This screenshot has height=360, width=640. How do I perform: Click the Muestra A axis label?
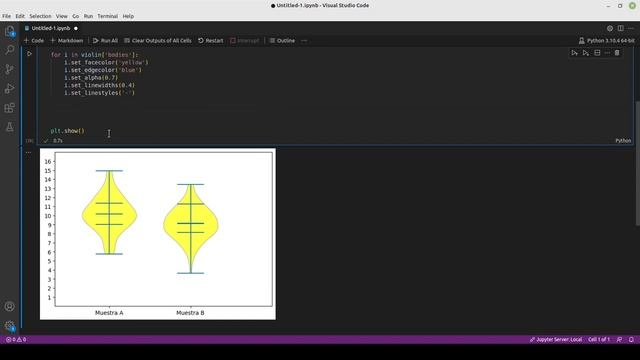coord(109,313)
